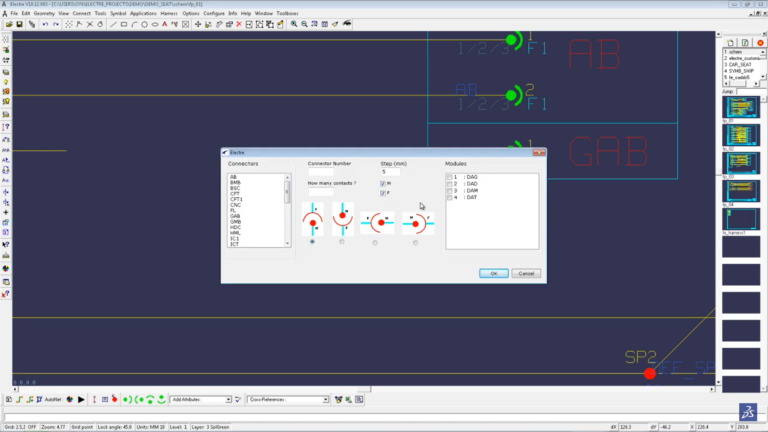Select third connector orientation radio button
This screenshot has height=432, width=768.
(375, 242)
